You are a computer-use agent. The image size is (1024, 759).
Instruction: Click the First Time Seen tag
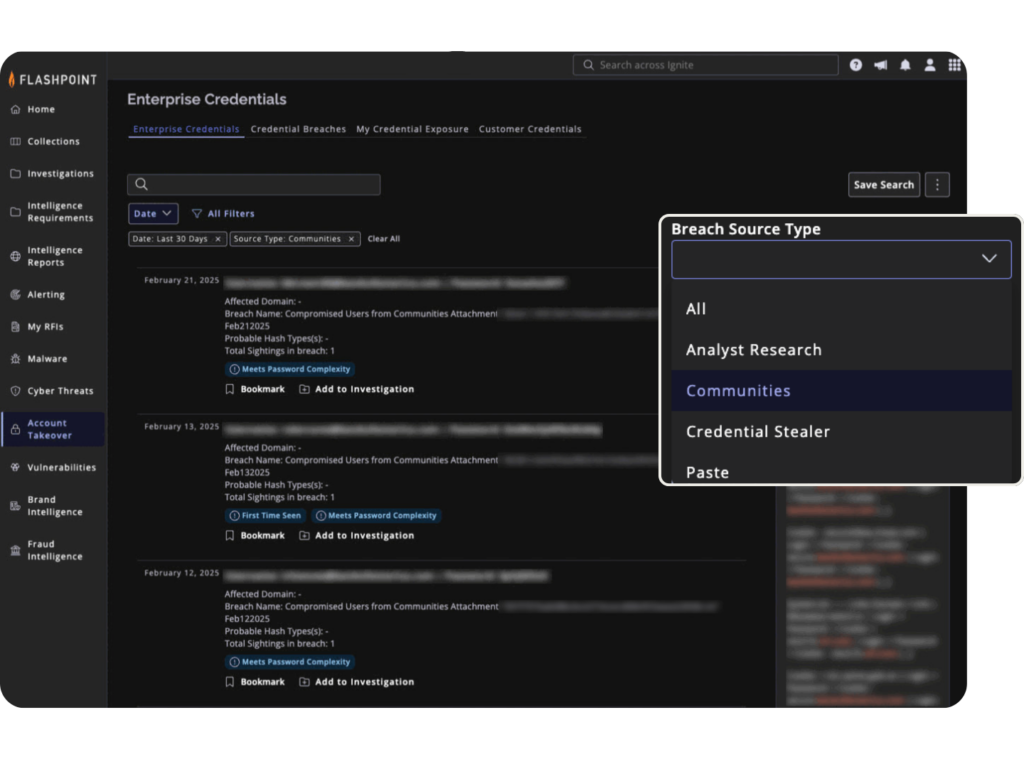click(x=265, y=515)
